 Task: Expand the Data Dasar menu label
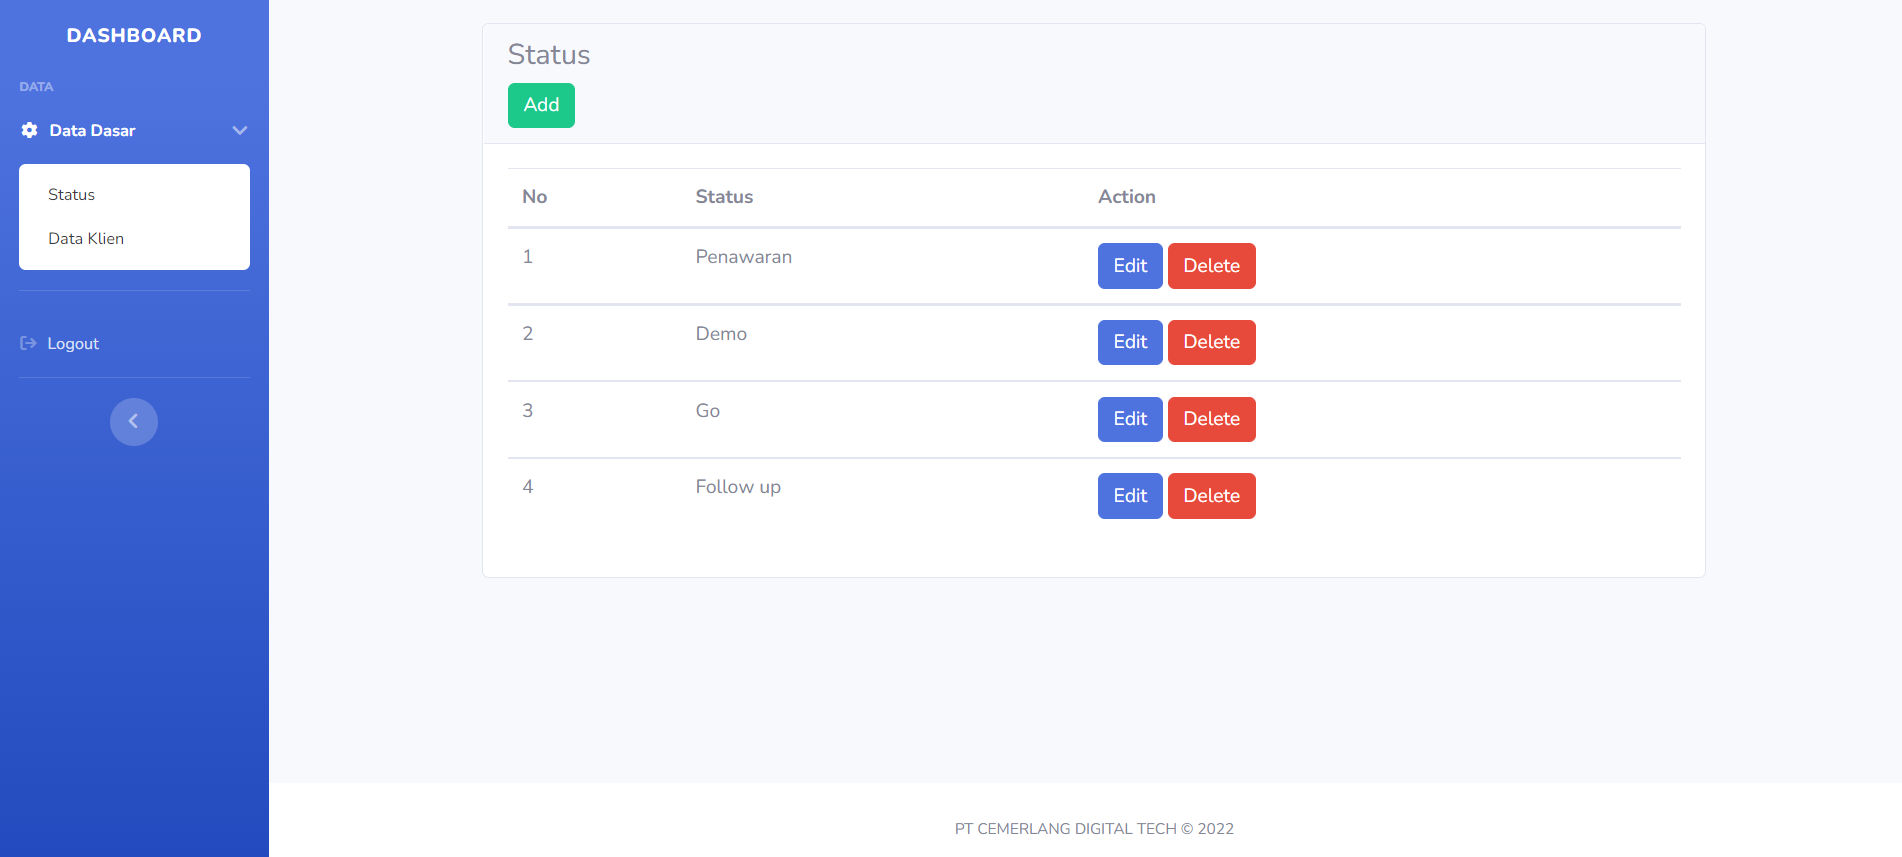pos(92,131)
